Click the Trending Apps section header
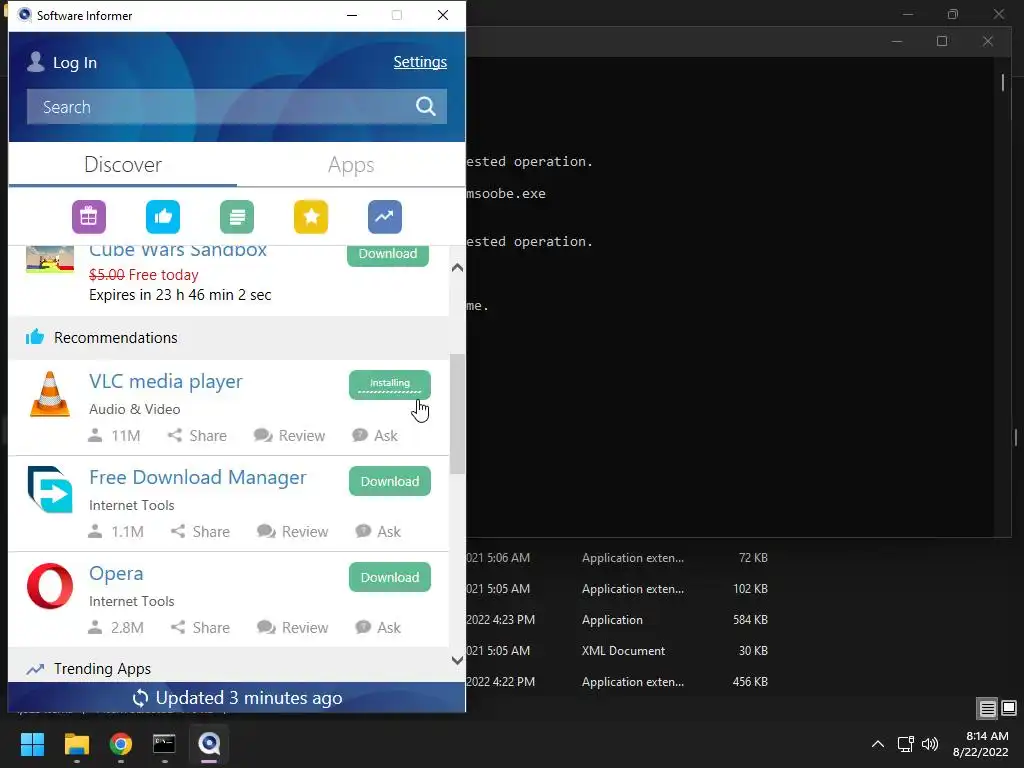 point(229,667)
